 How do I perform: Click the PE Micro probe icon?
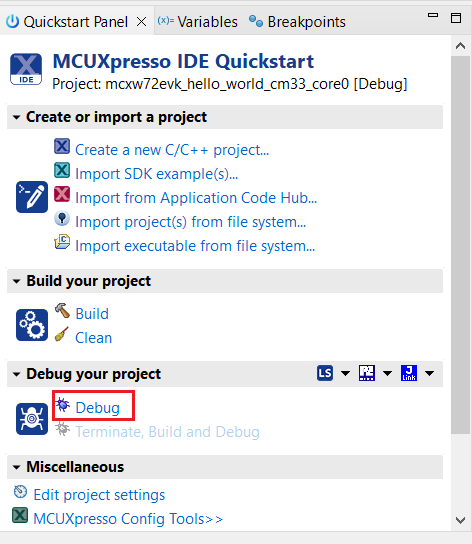pyautogui.click(x=367, y=373)
